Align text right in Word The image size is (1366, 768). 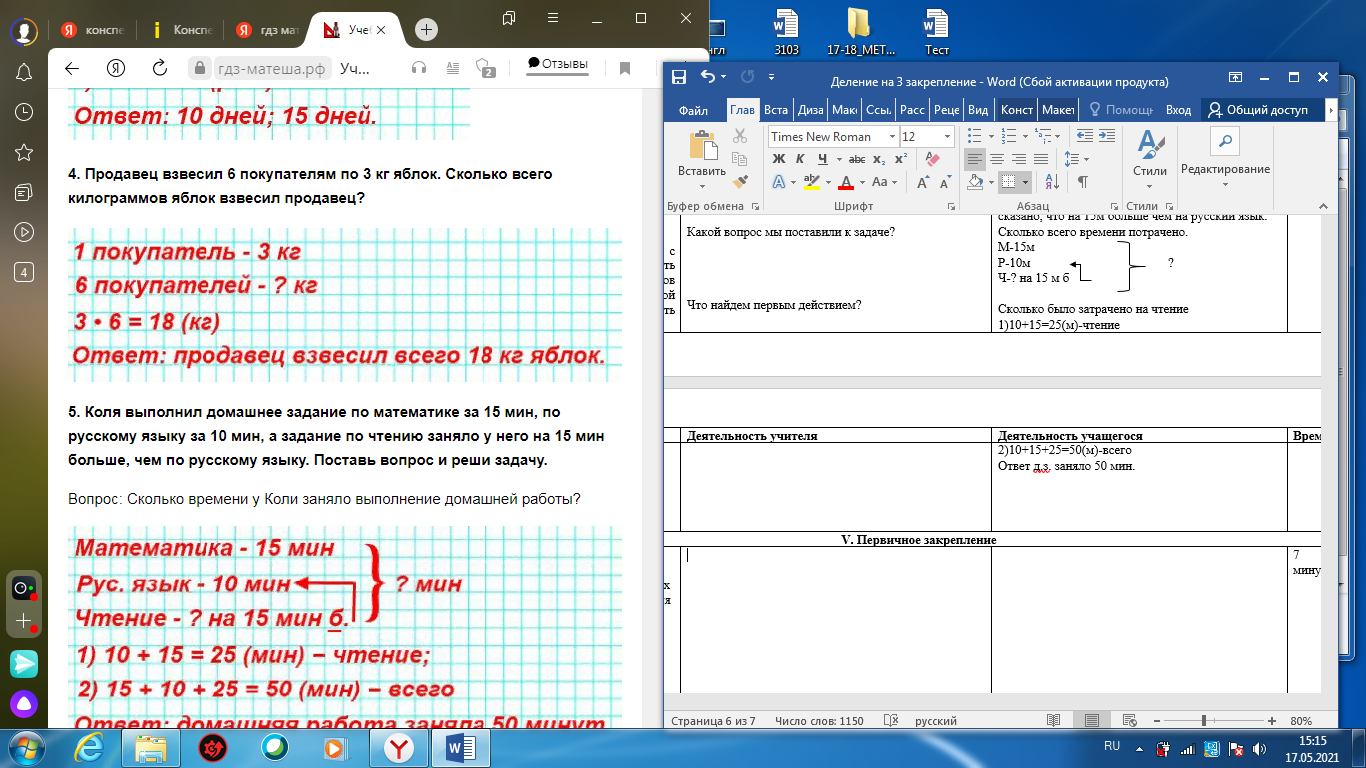(x=1020, y=159)
